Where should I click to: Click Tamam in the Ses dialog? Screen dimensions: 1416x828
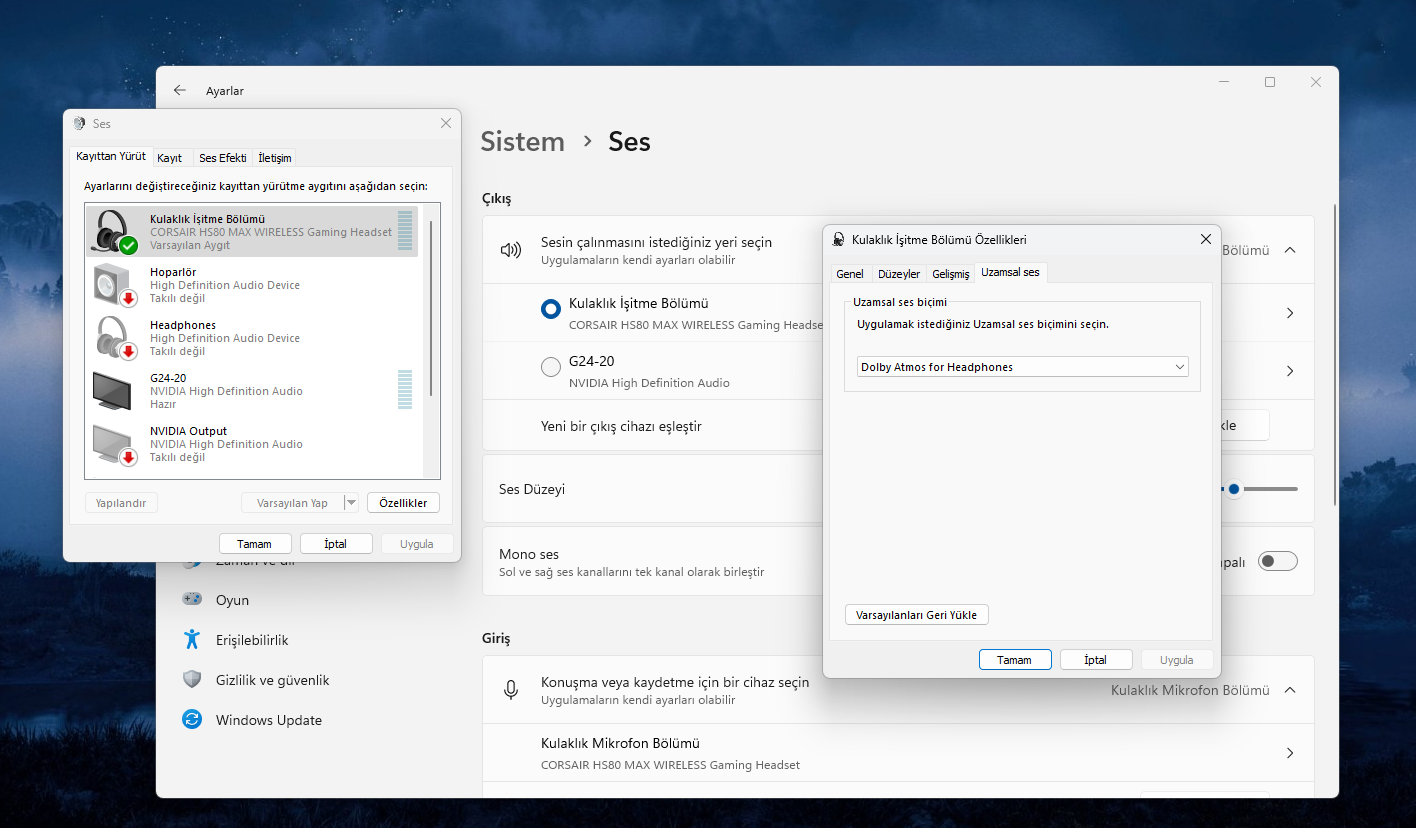(255, 544)
